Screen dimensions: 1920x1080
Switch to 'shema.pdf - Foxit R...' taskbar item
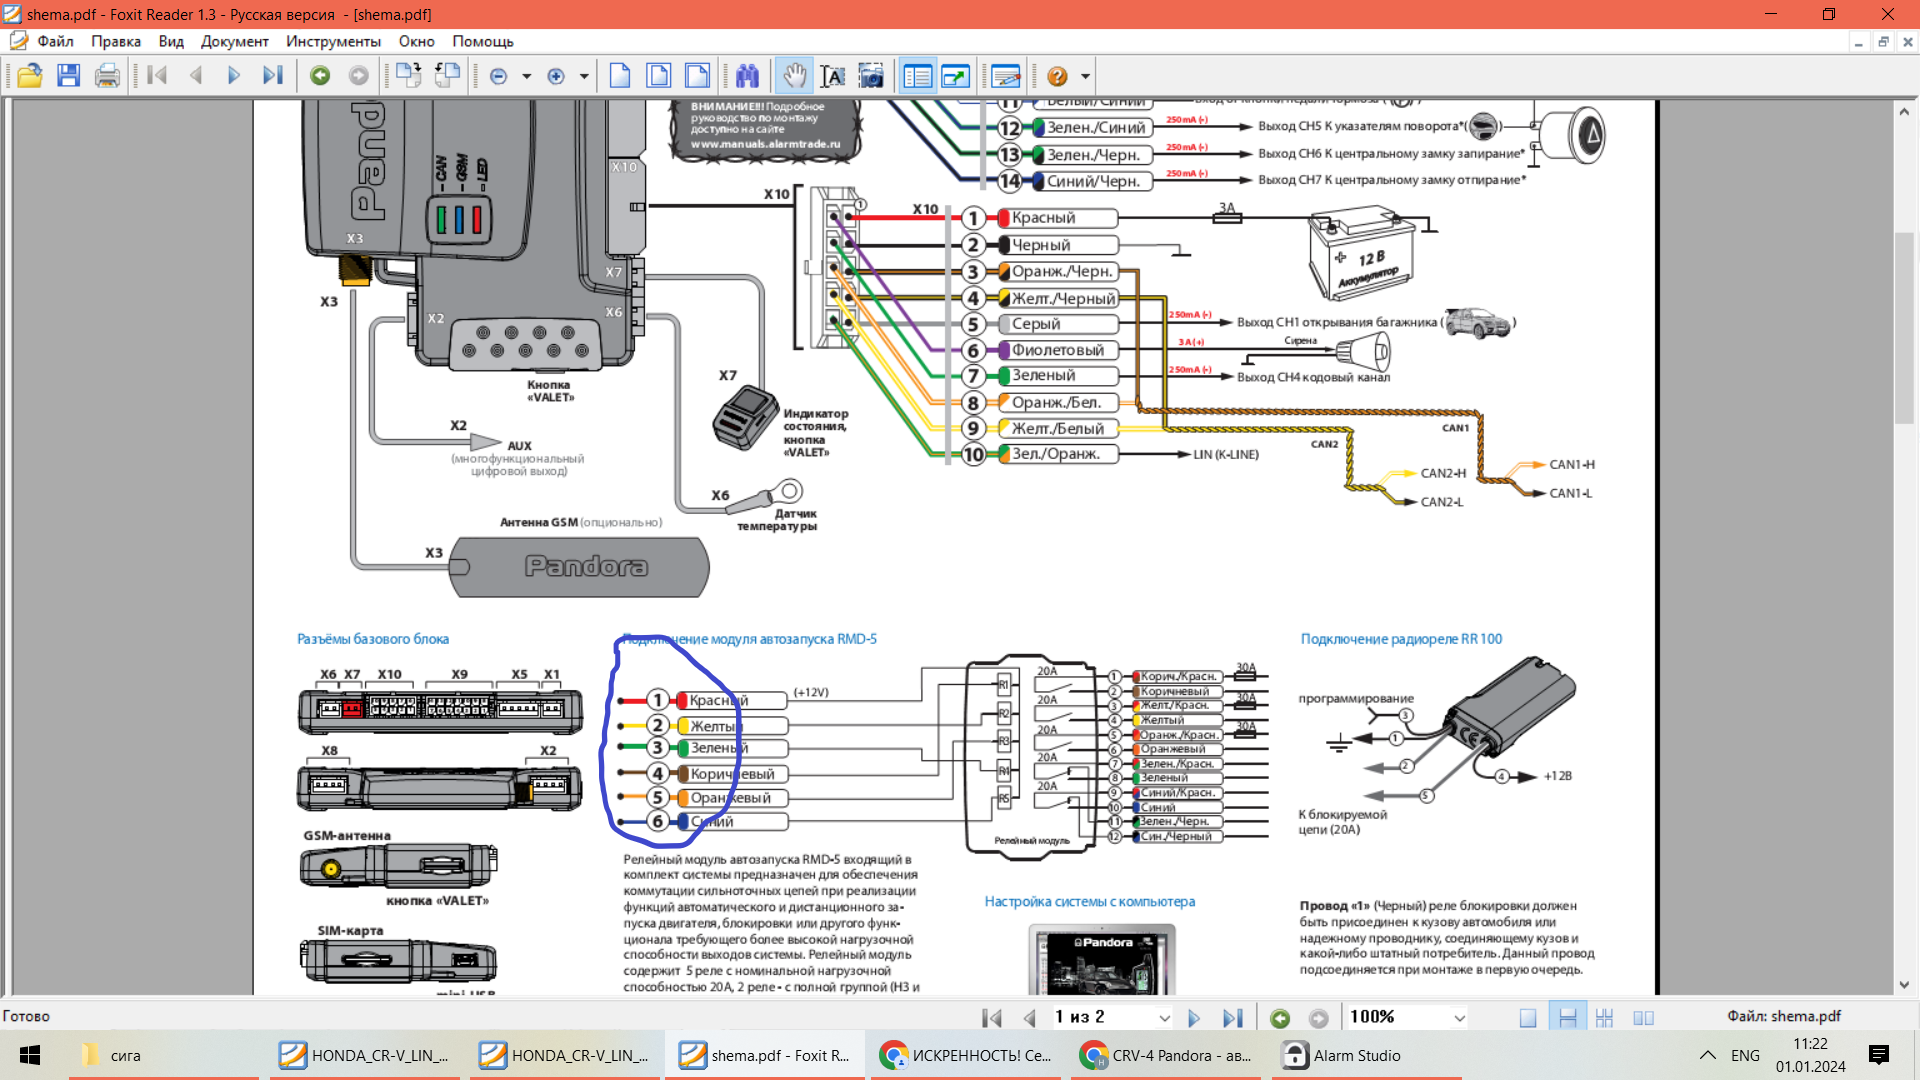coord(765,1055)
